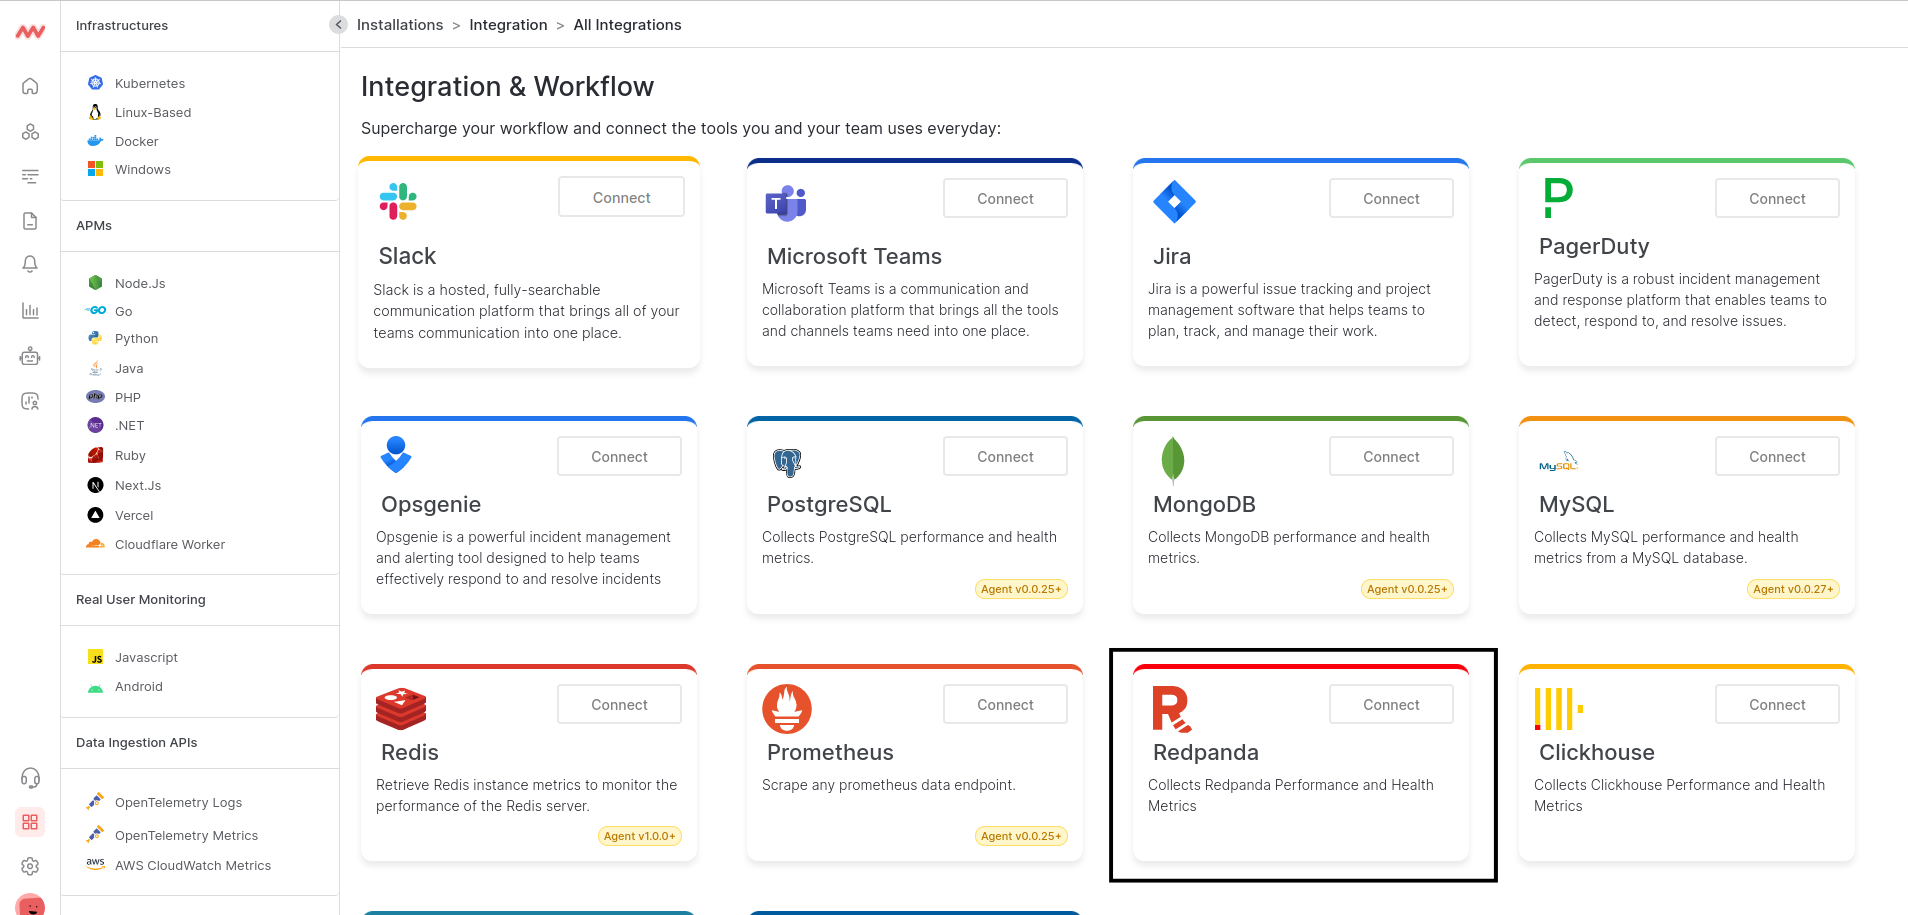Connect the PostgreSQL integration

point(1005,457)
